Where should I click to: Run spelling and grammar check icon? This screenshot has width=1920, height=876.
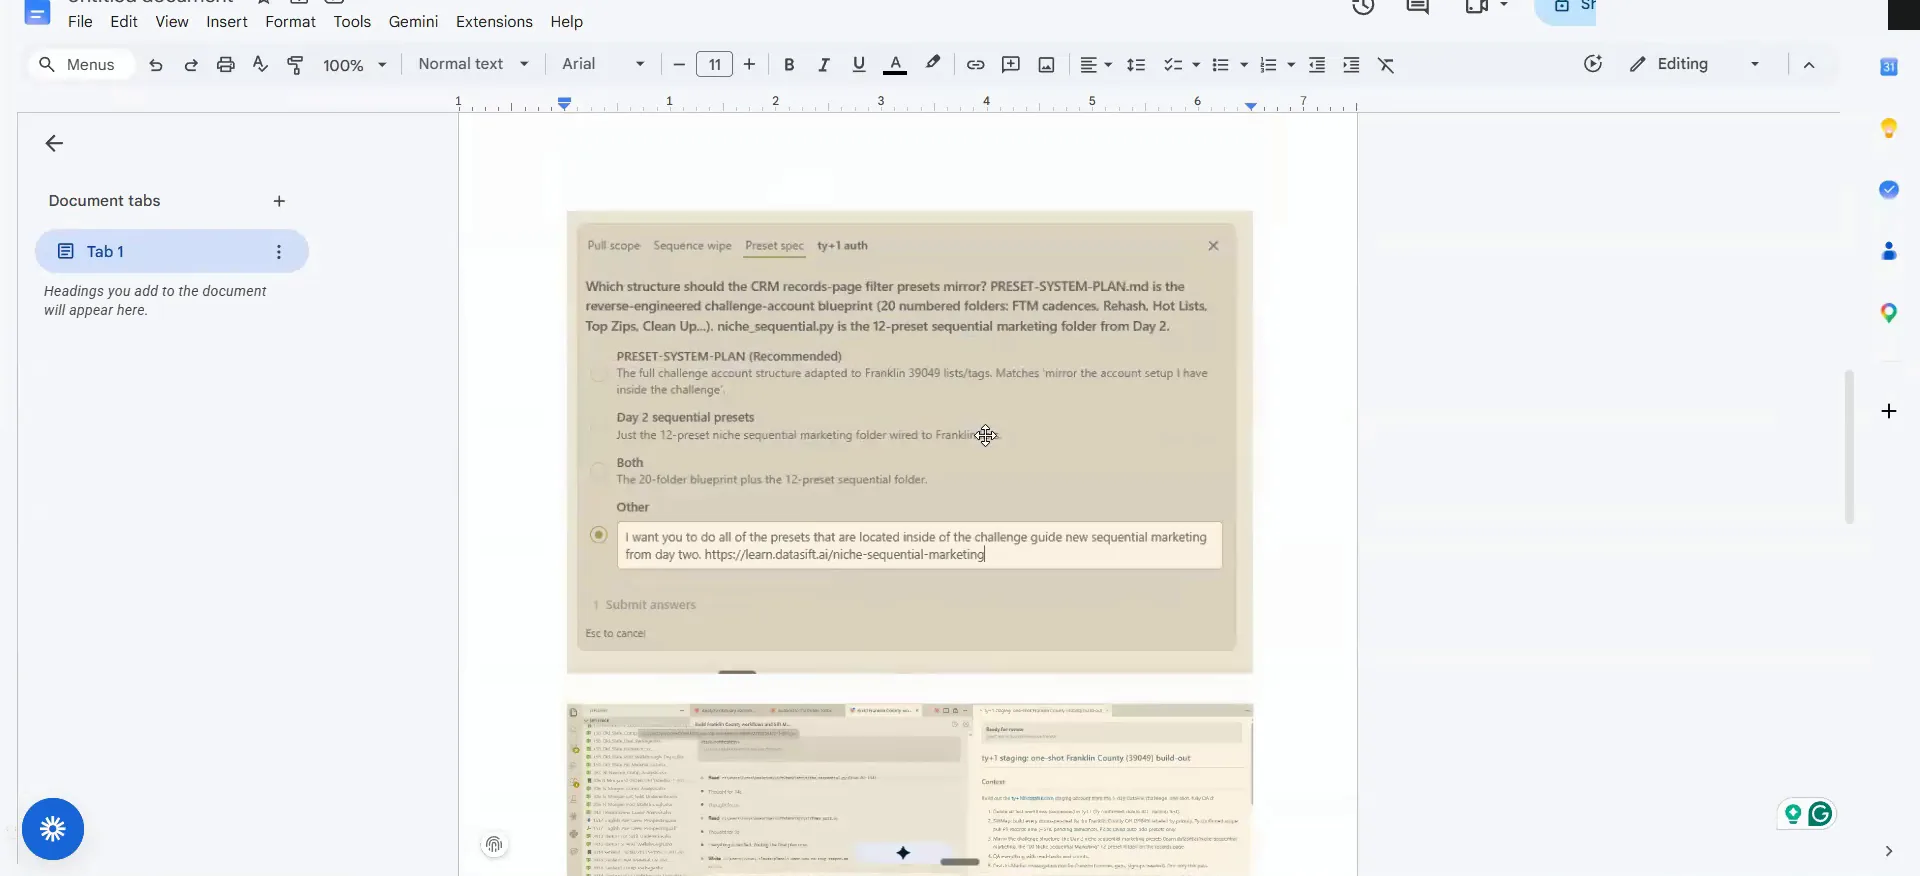260,65
